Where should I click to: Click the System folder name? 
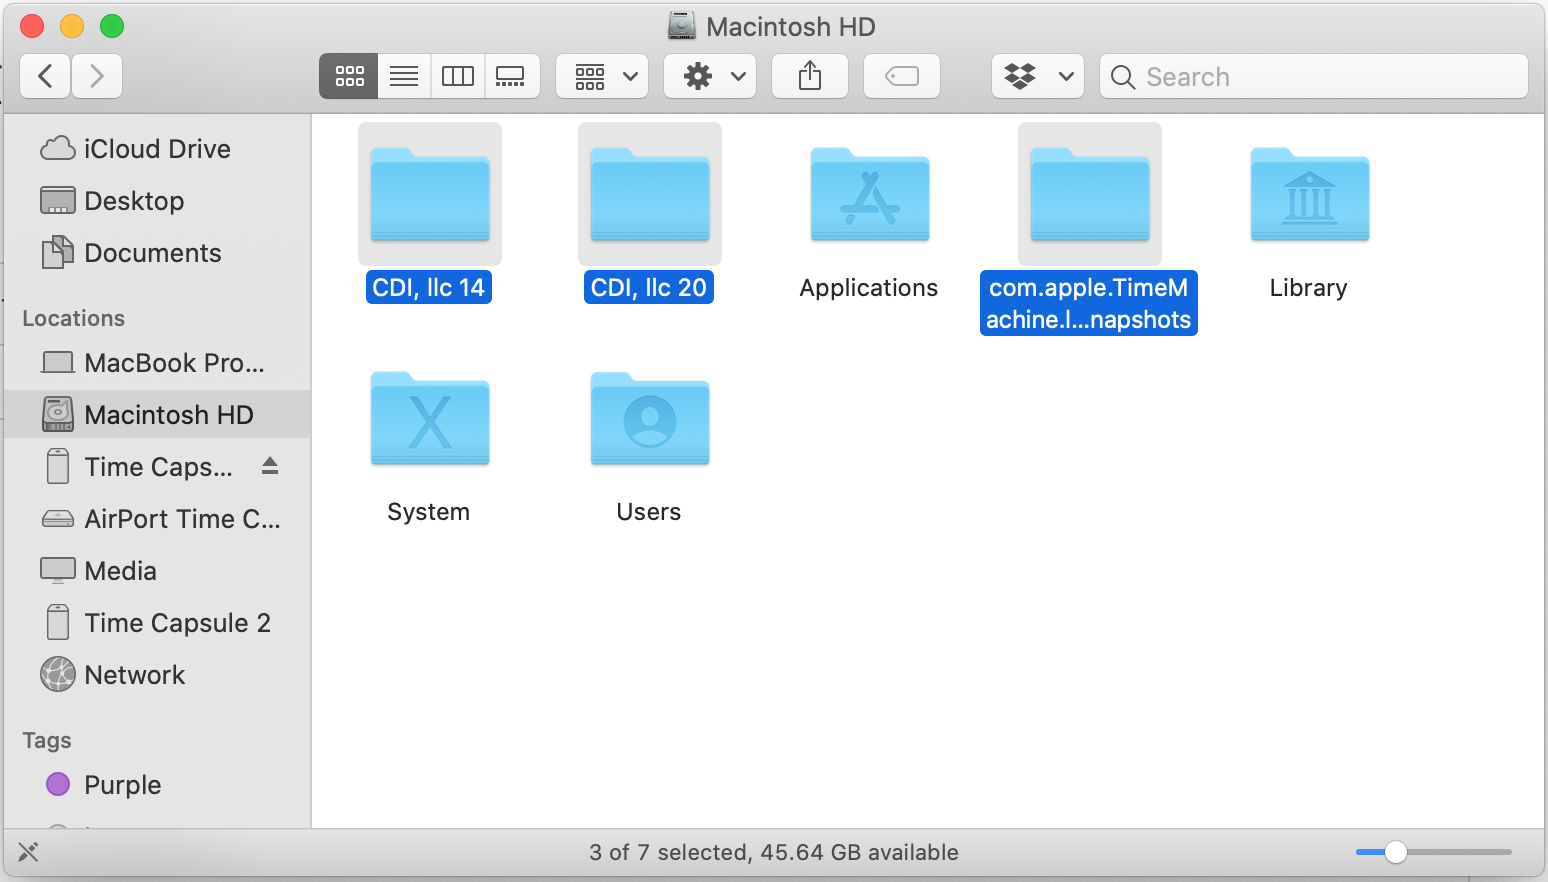(x=429, y=512)
